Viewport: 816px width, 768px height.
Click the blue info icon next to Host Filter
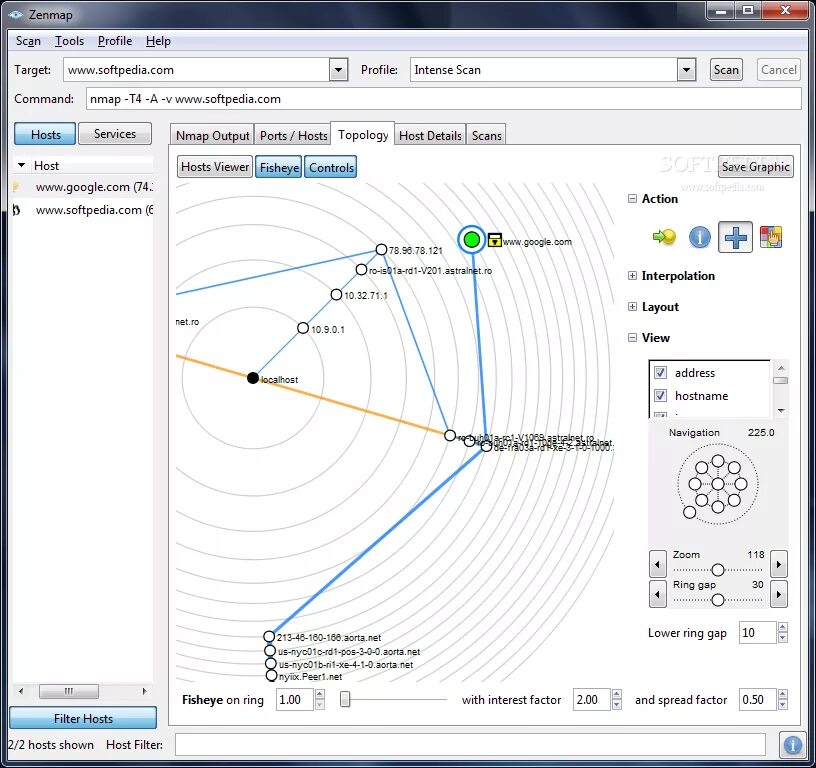pyautogui.click(x=793, y=745)
